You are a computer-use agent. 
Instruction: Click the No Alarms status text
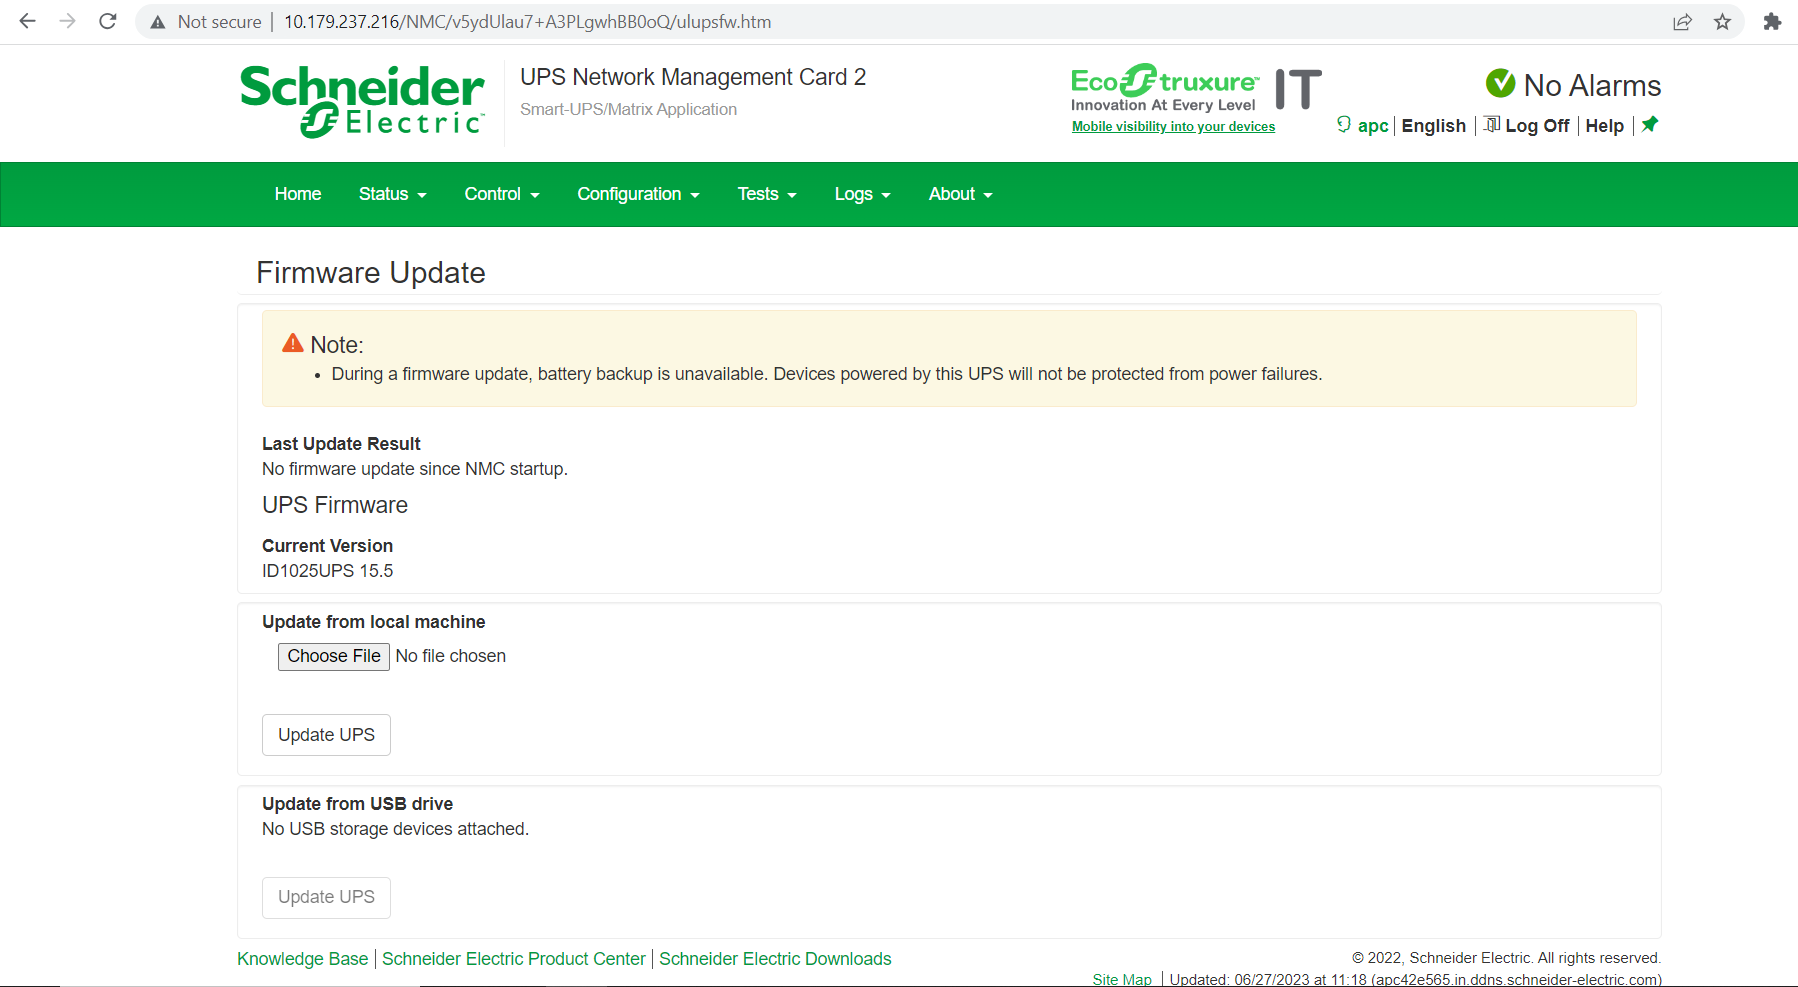(x=1592, y=86)
